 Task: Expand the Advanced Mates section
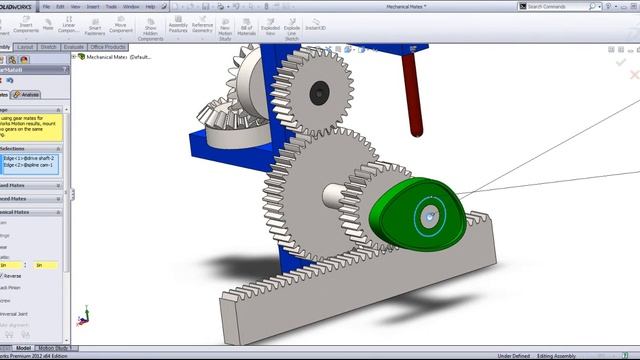(x=58, y=199)
